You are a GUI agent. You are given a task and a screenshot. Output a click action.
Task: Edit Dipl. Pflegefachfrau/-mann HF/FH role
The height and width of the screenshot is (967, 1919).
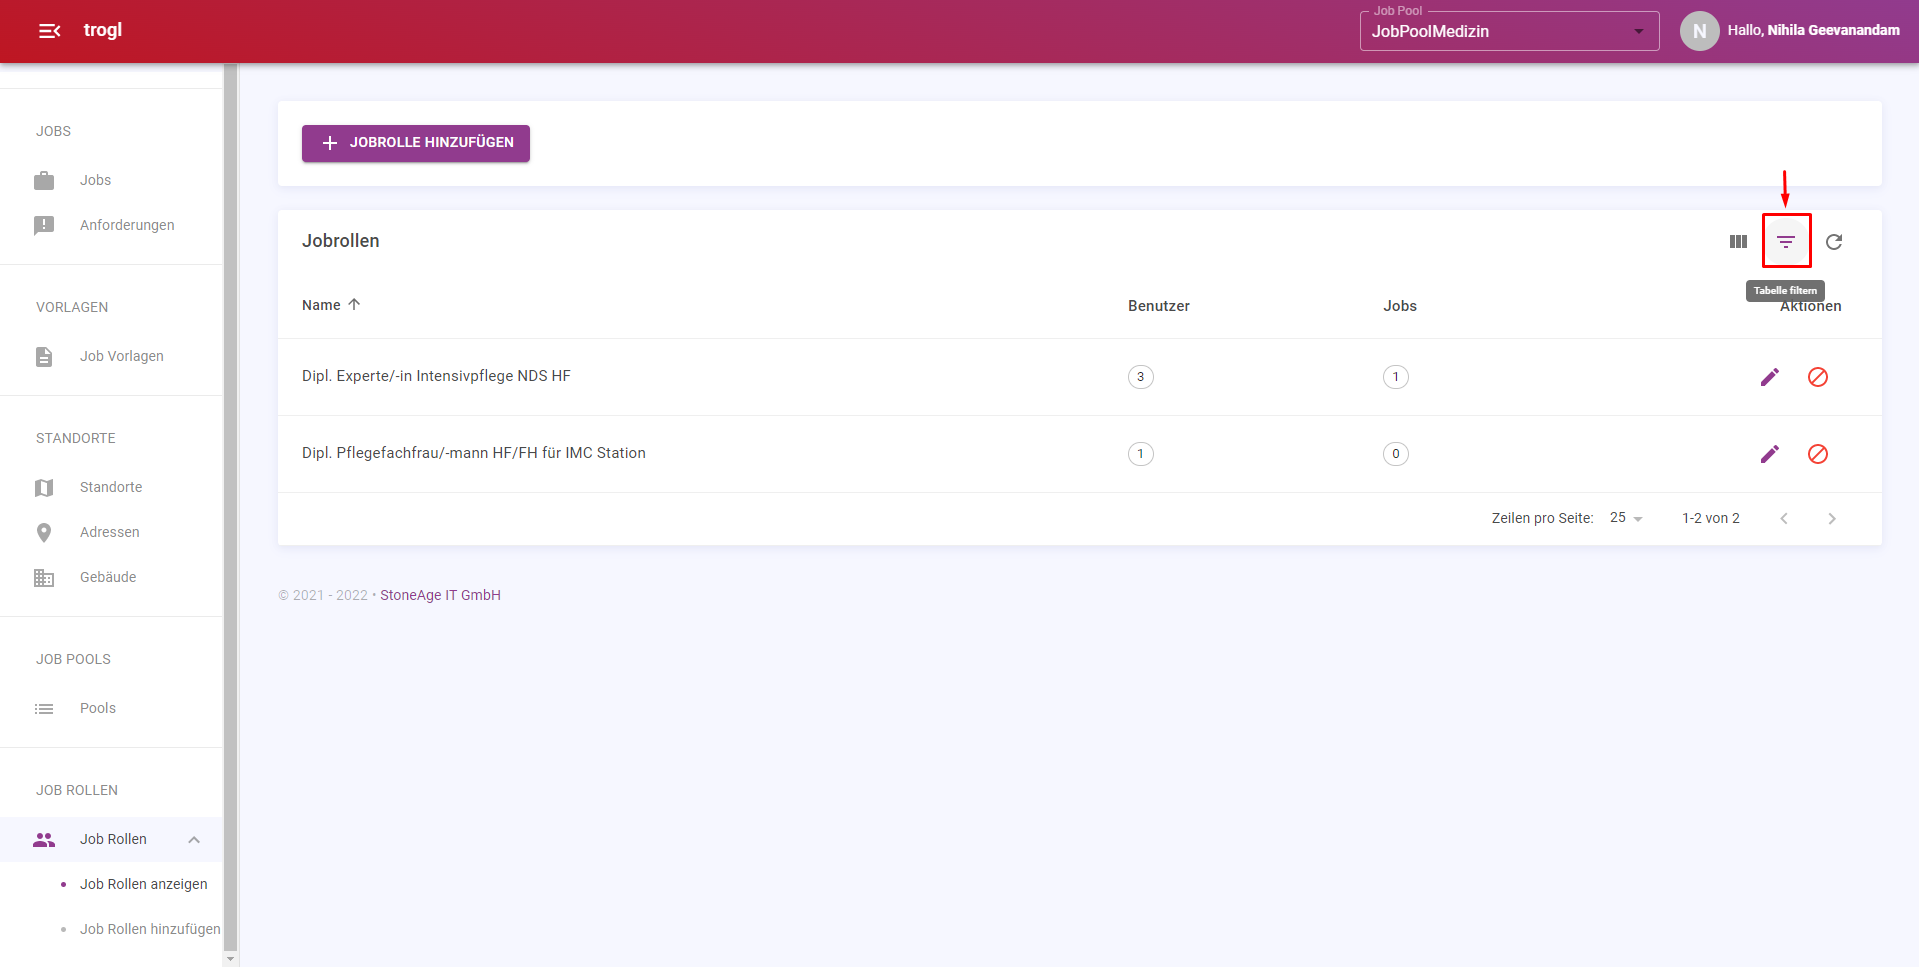(x=1770, y=454)
